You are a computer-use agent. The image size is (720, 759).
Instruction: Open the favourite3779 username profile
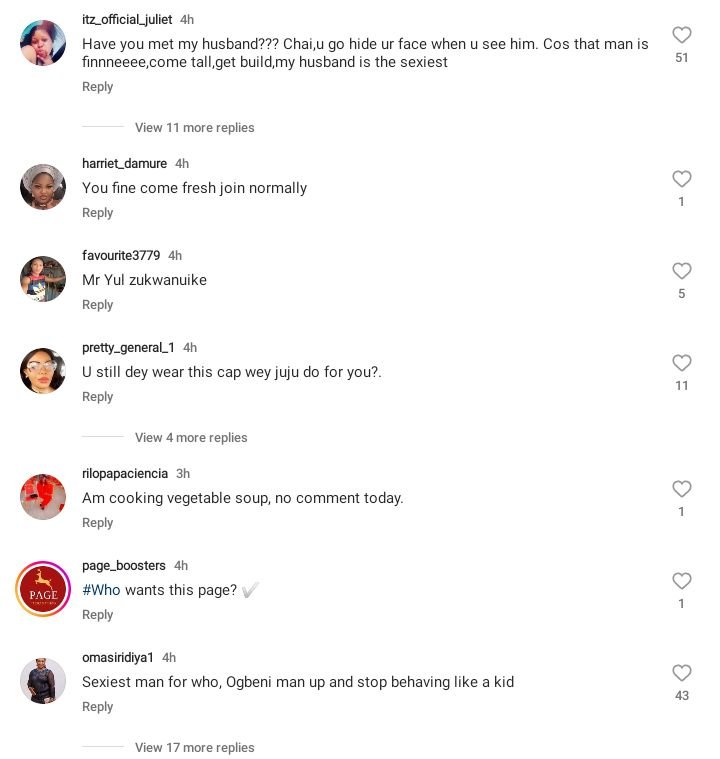pos(120,256)
